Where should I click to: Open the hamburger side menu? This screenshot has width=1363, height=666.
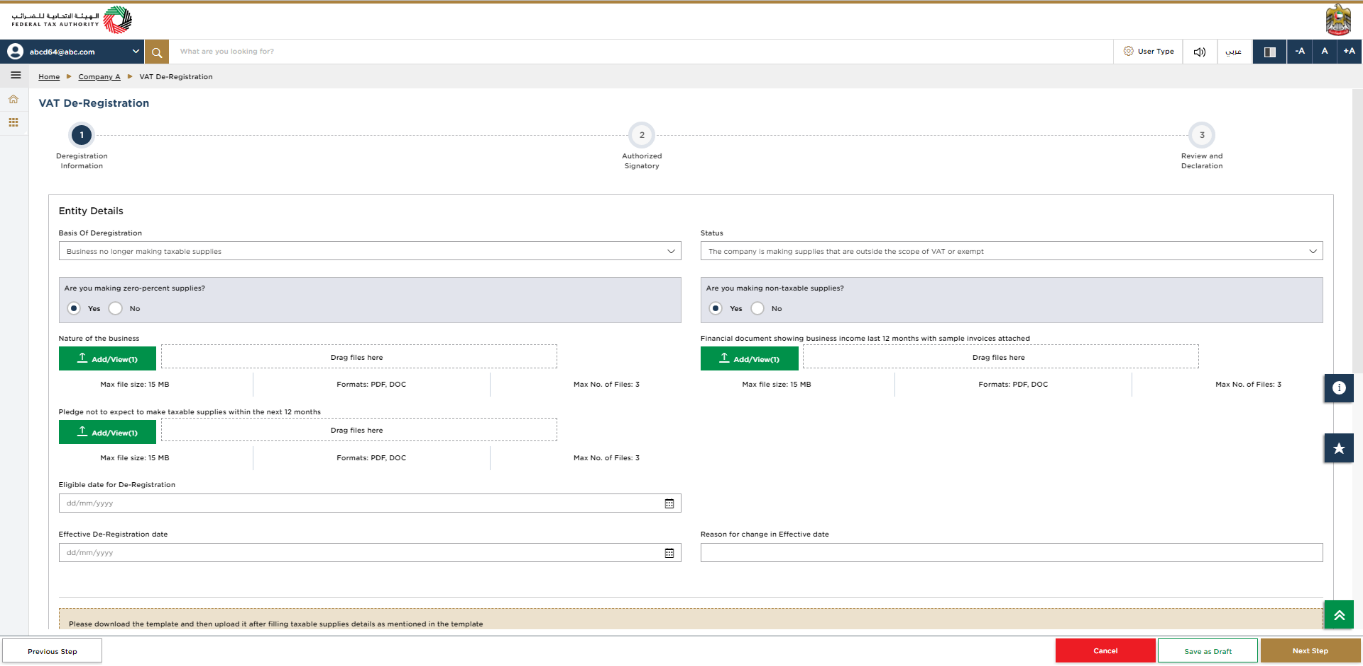click(x=15, y=75)
